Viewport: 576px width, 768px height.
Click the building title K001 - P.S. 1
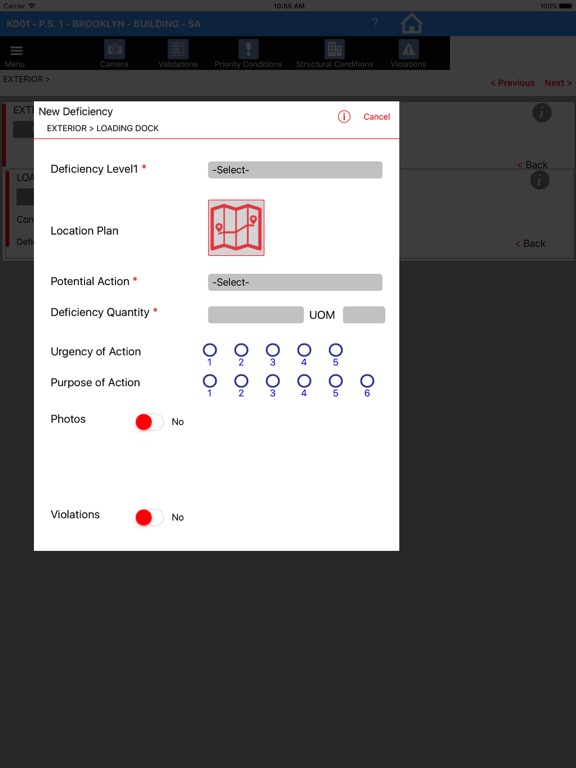point(103,24)
